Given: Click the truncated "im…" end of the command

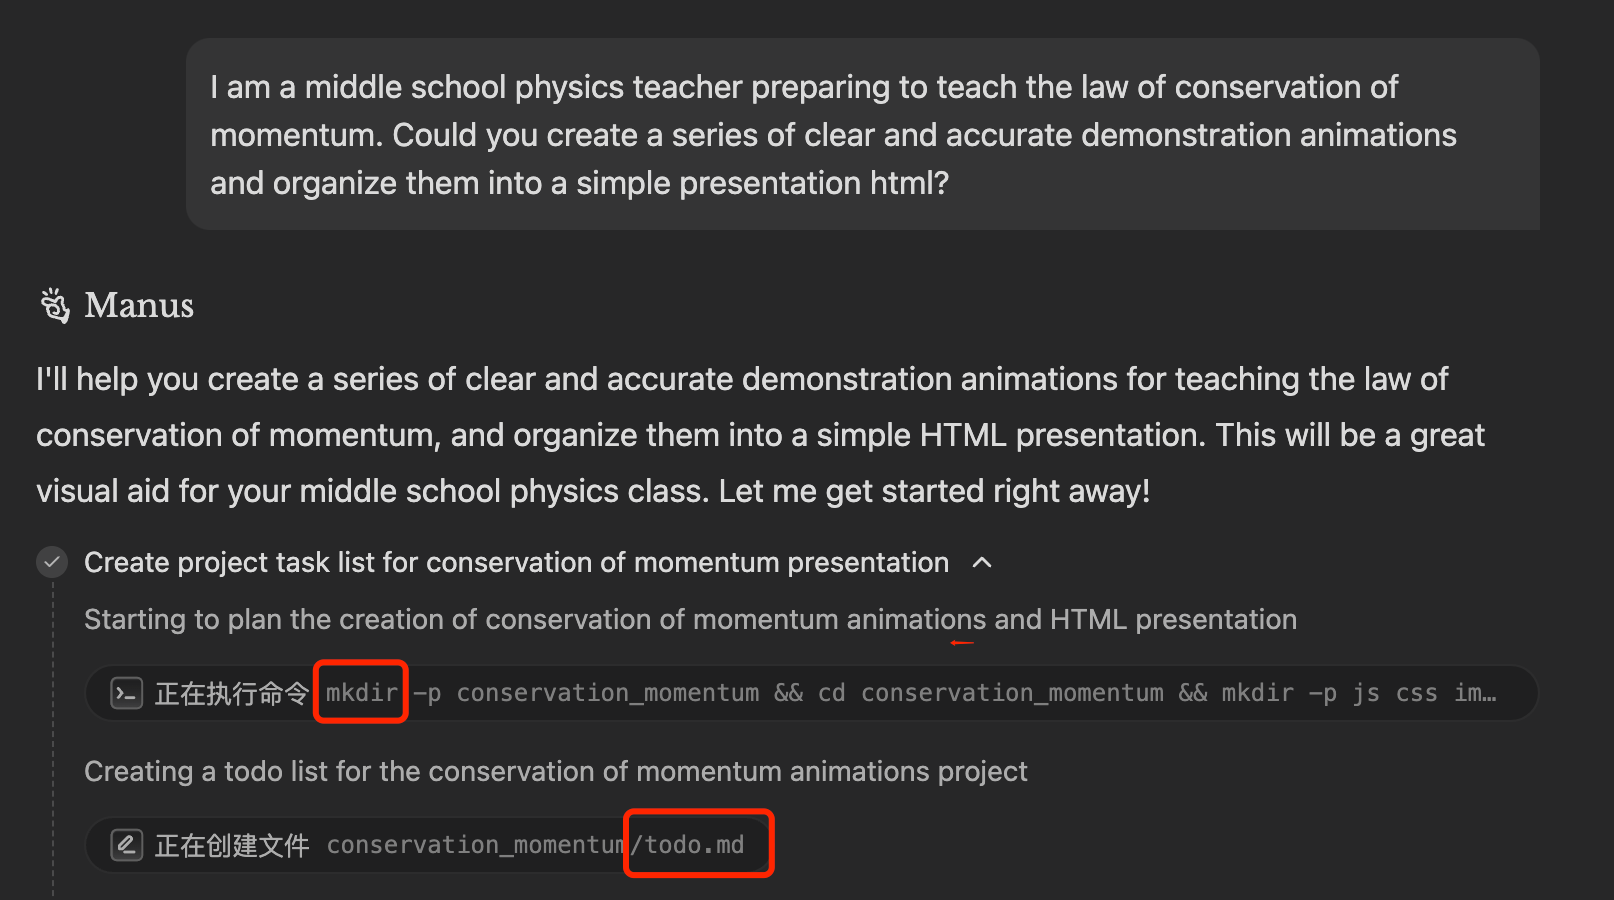Looking at the screenshot, I should [x=1475, y=692].
